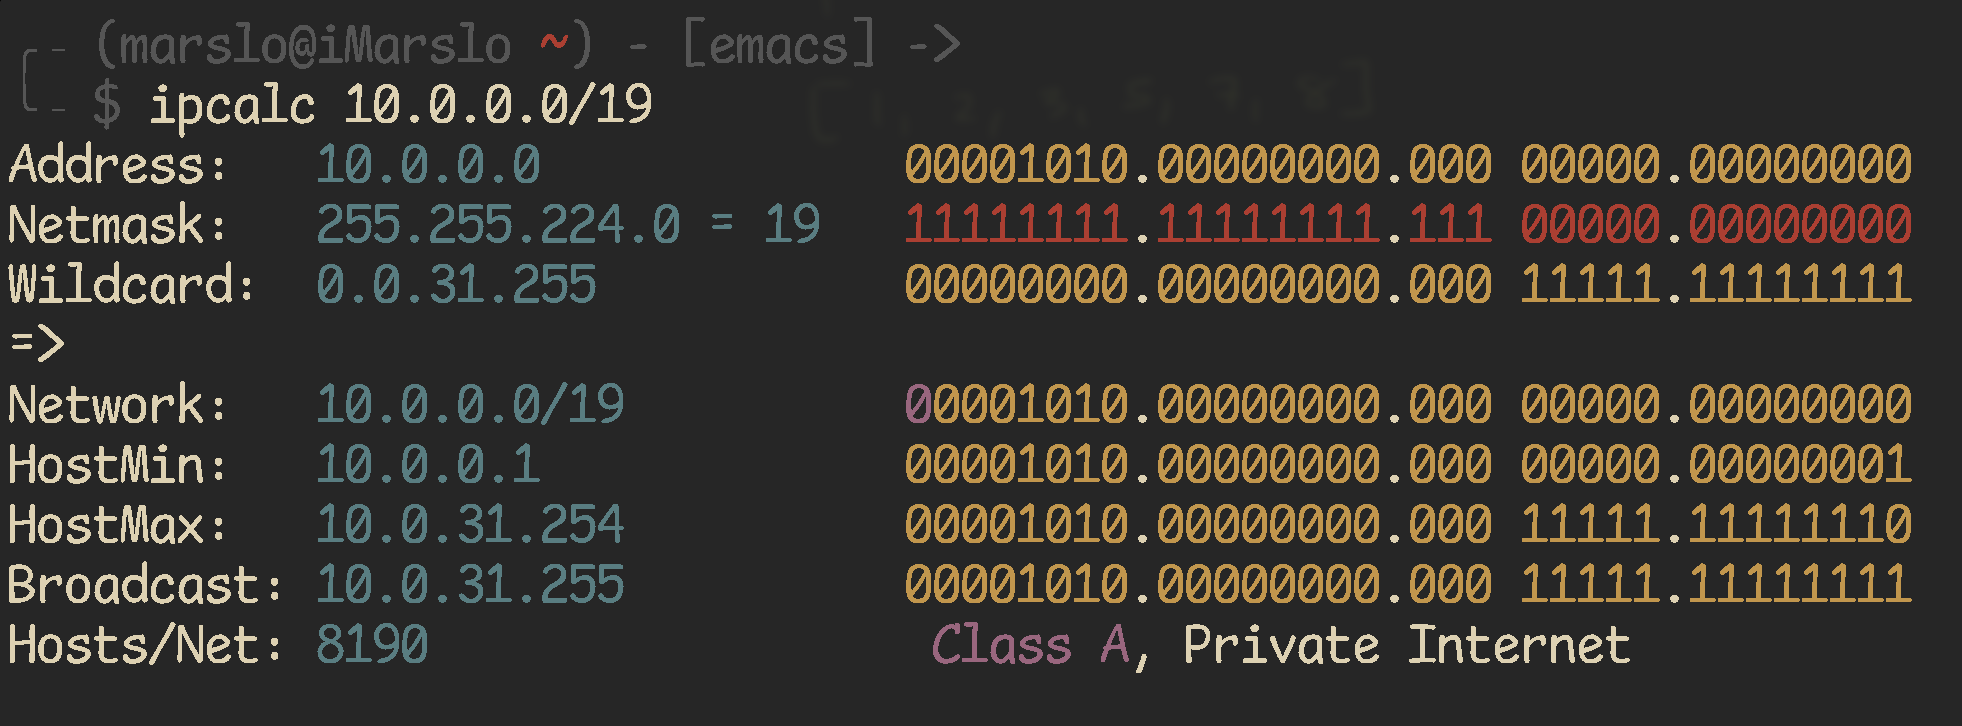The height and width of the screenshot is (726, 1962).
Task: Click the "Broadcast:" label
Action: pos(146,585)
